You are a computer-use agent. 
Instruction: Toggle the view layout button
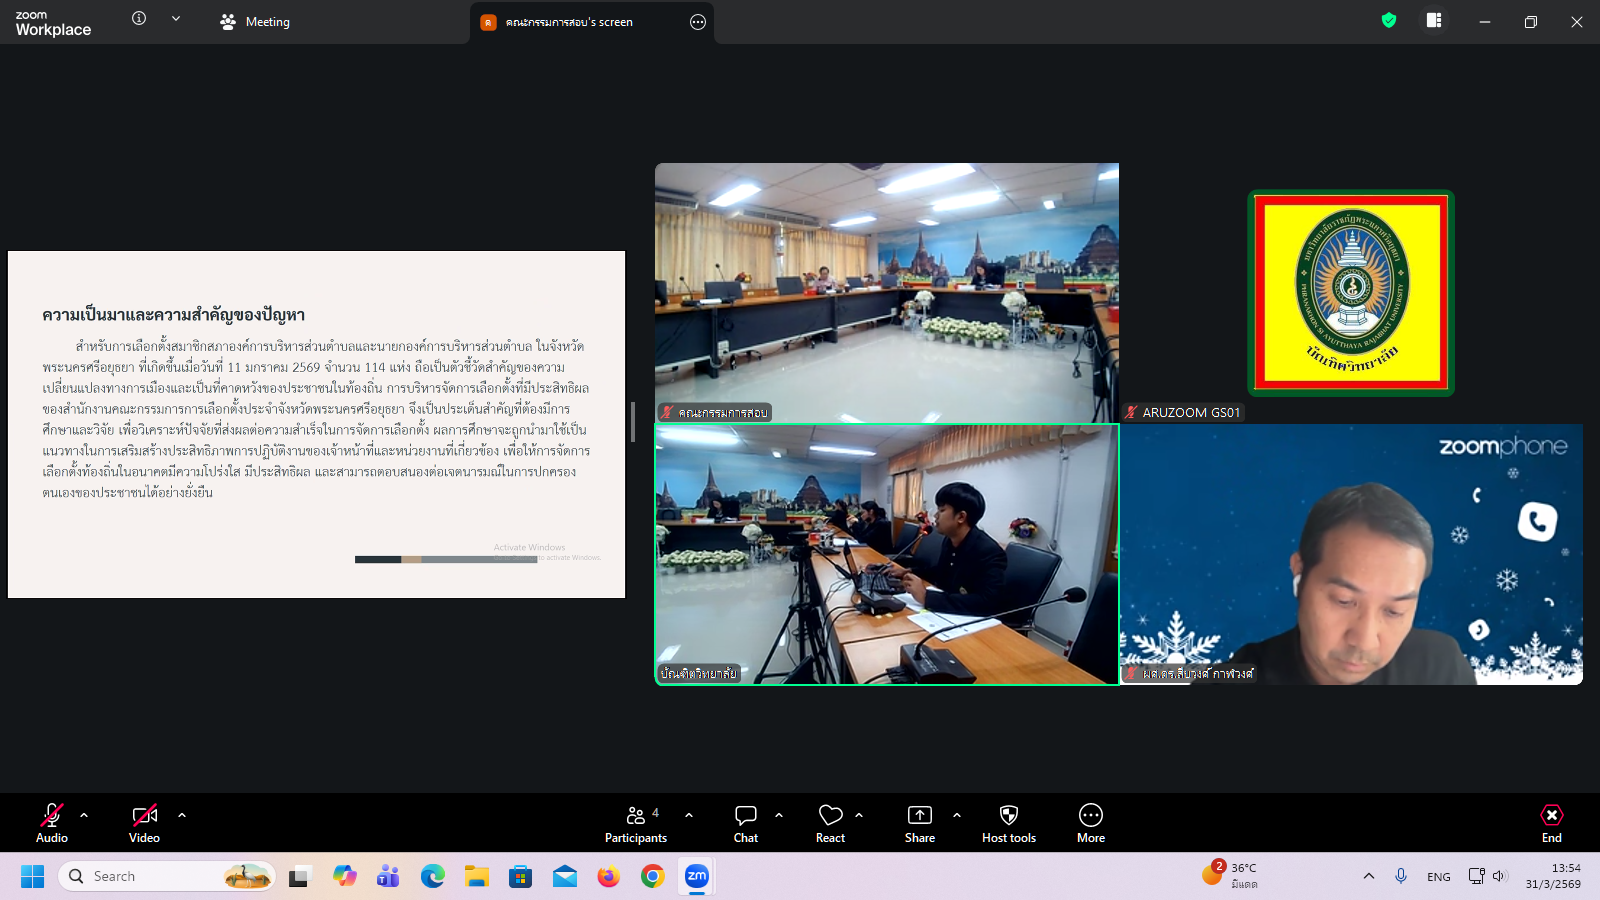pos(1433,21)
